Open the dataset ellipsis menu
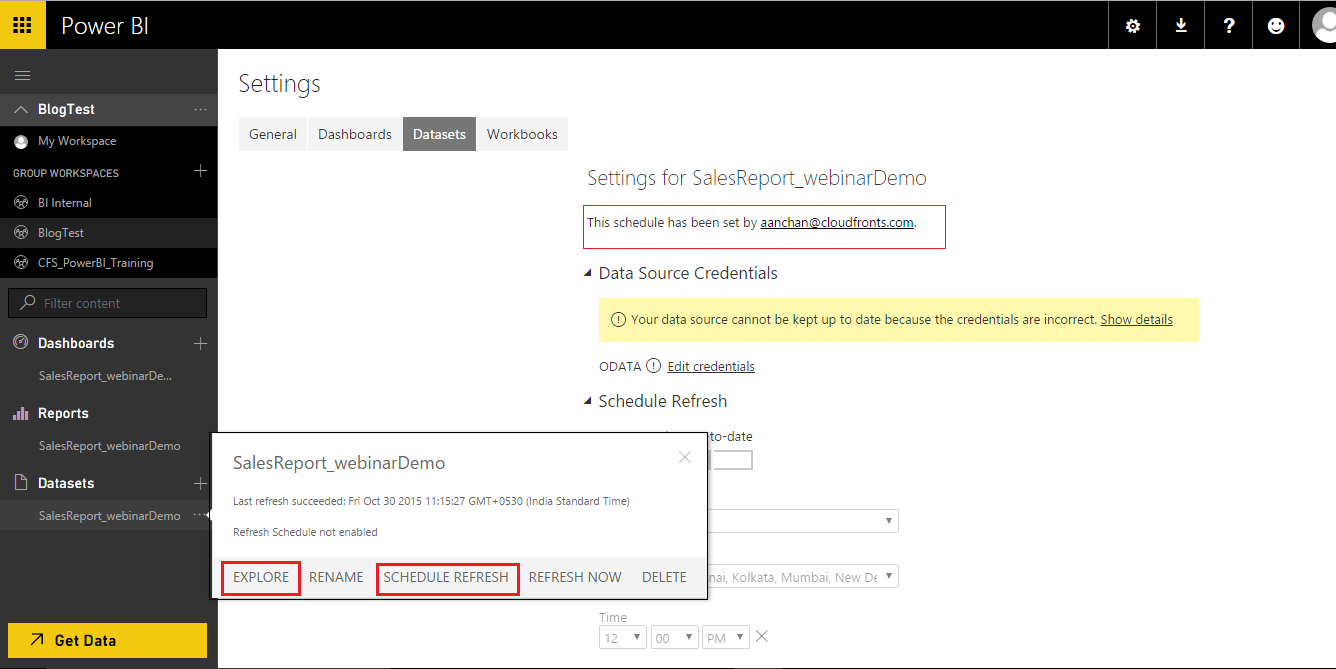Image resolution: width=1336 pixels, height=669 pixels. (200, 516)
